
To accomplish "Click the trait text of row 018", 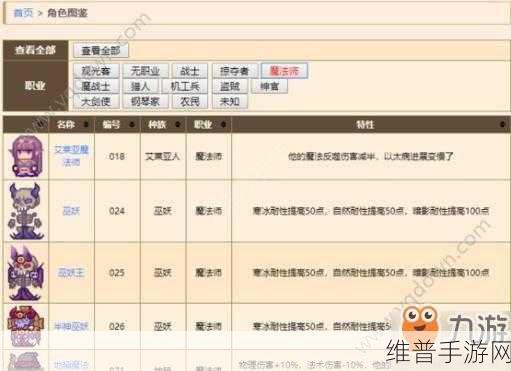I will (x=371, y=156).
